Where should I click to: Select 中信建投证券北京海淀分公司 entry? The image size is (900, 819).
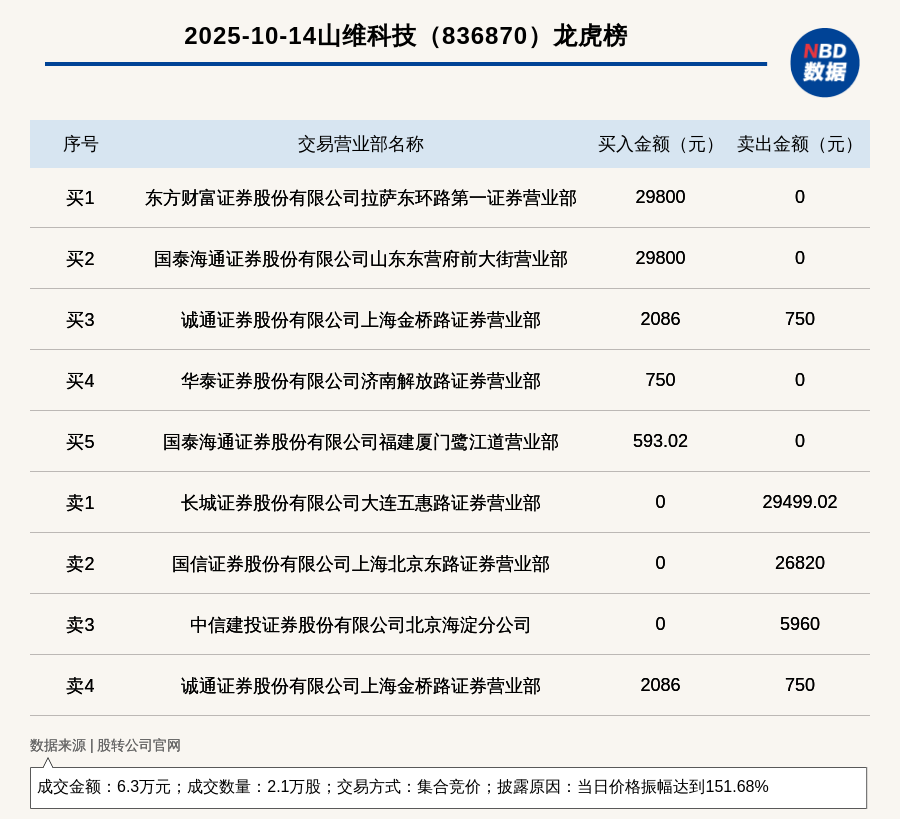[360, 625]
